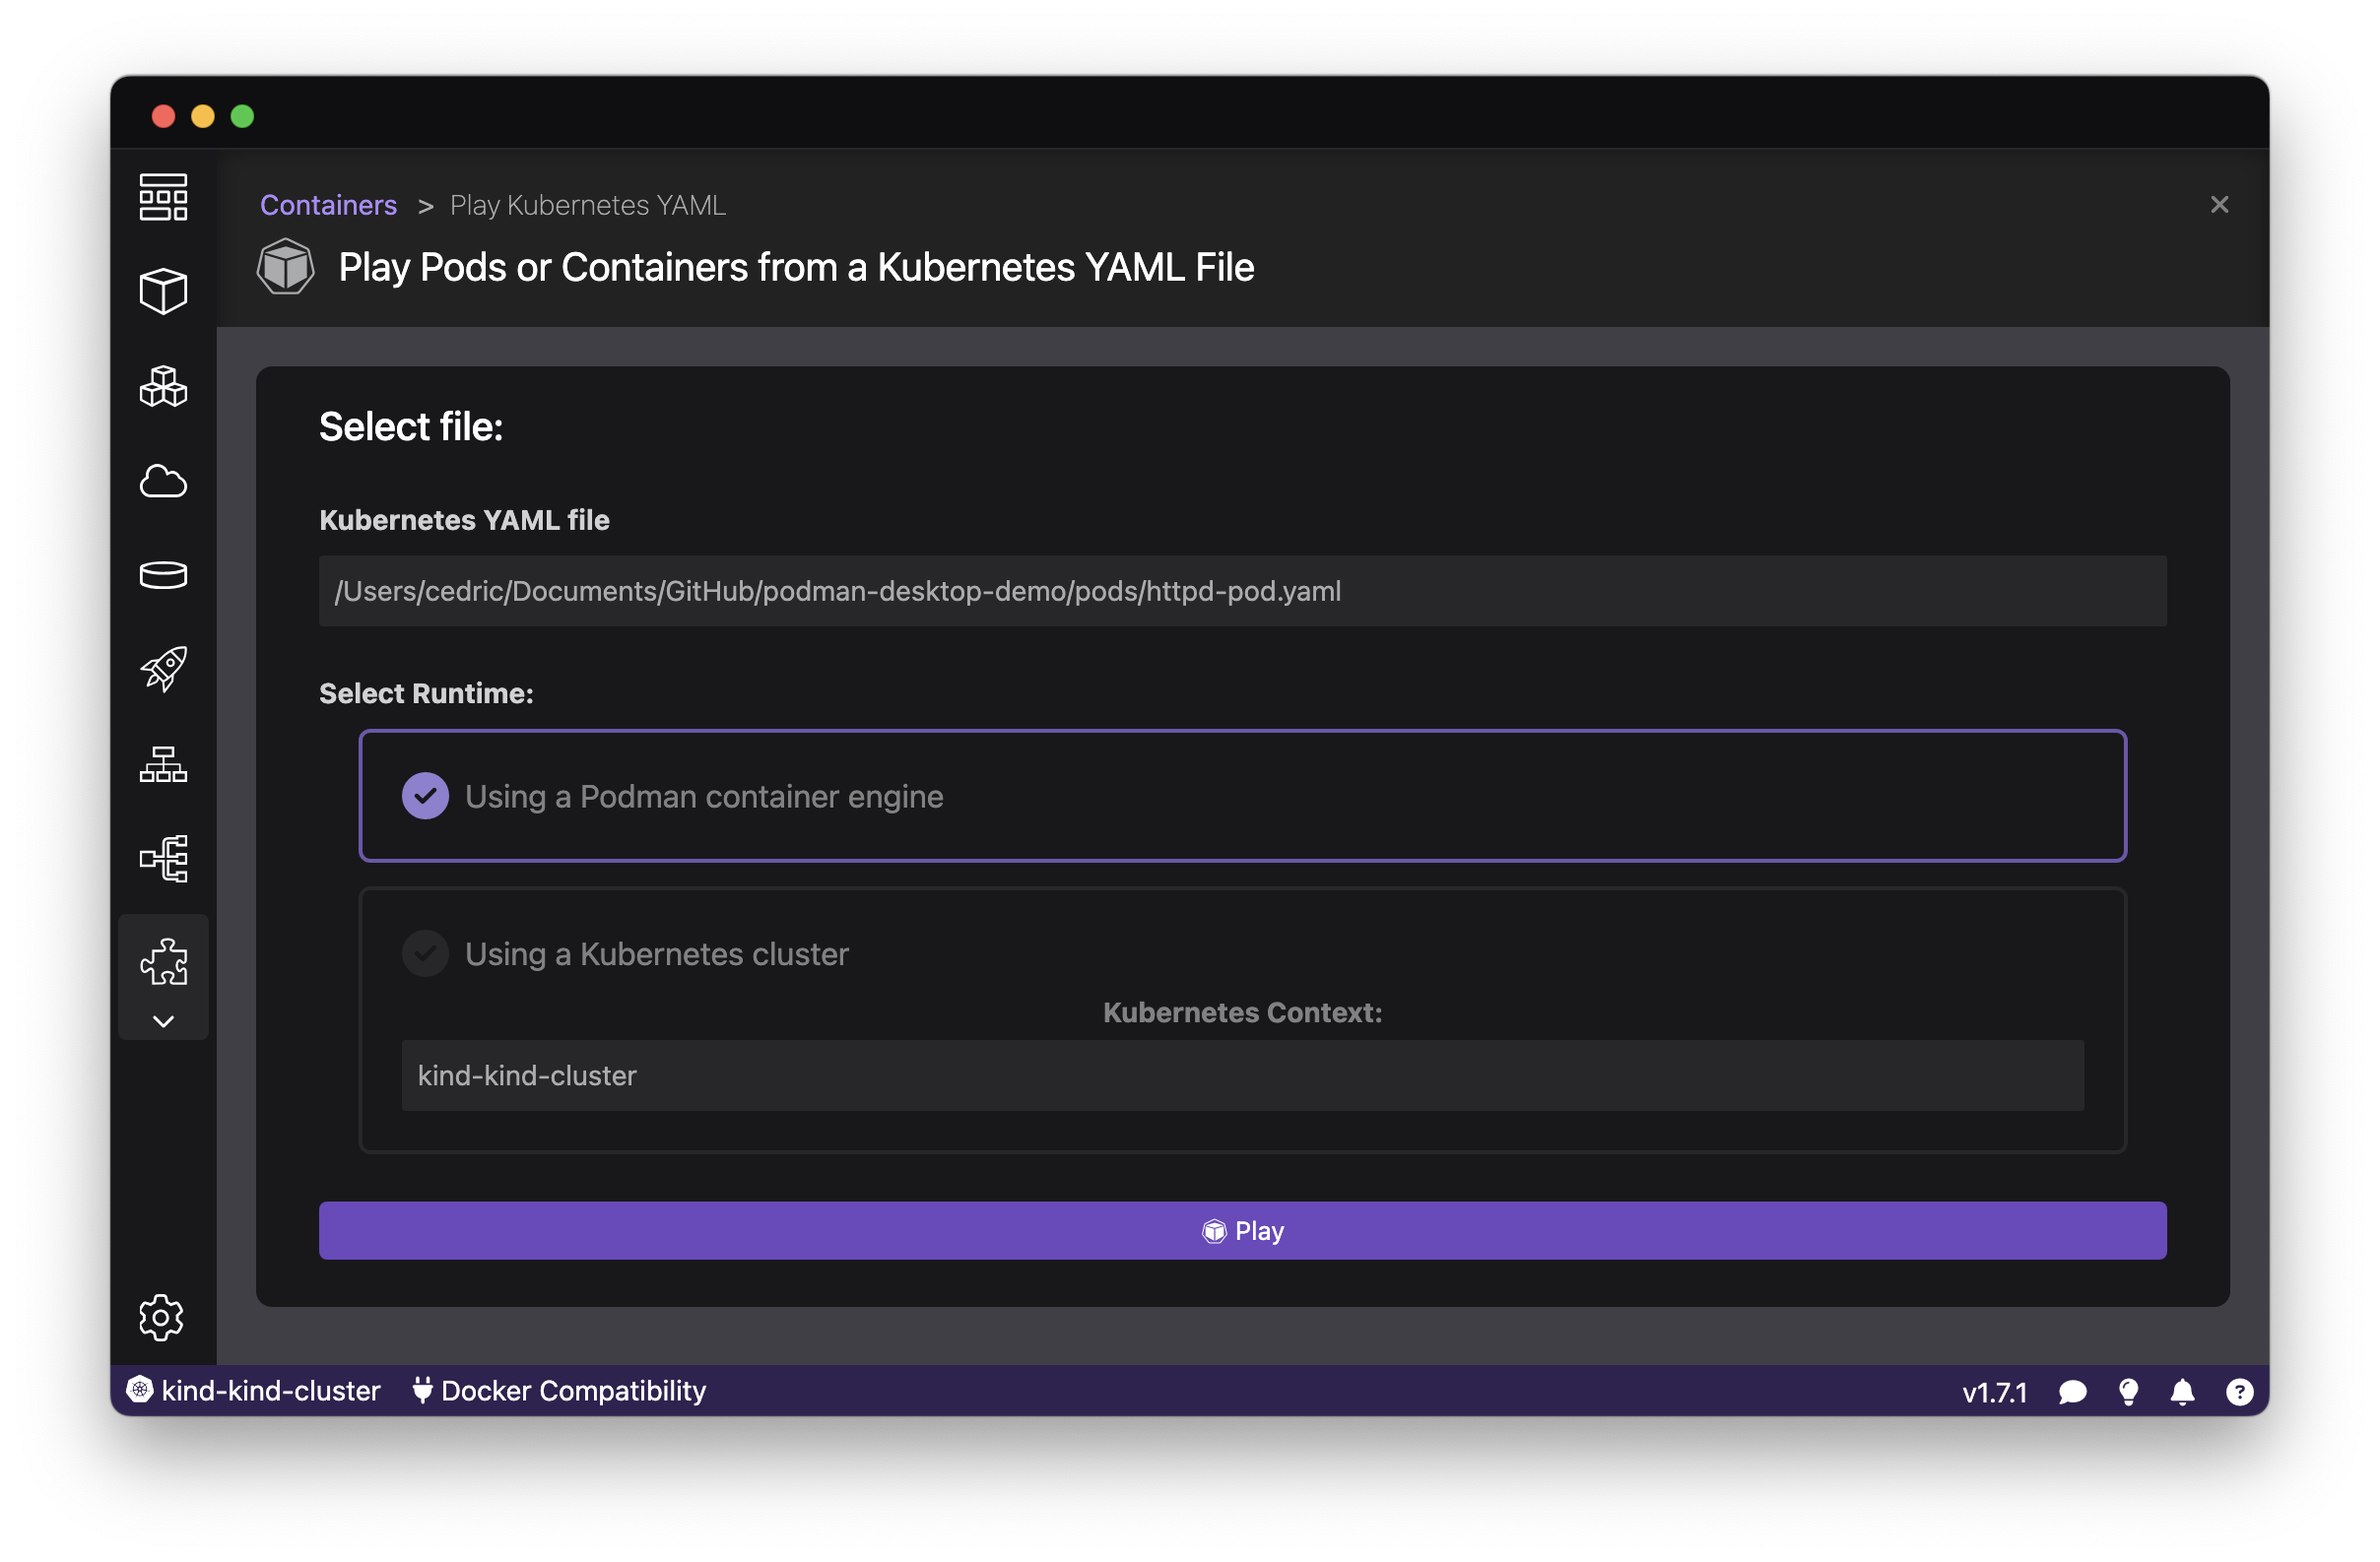Screen dimensions: 2380x1562
Task: Open the Settings gear icon
Action: click(x=163, y=1317)
